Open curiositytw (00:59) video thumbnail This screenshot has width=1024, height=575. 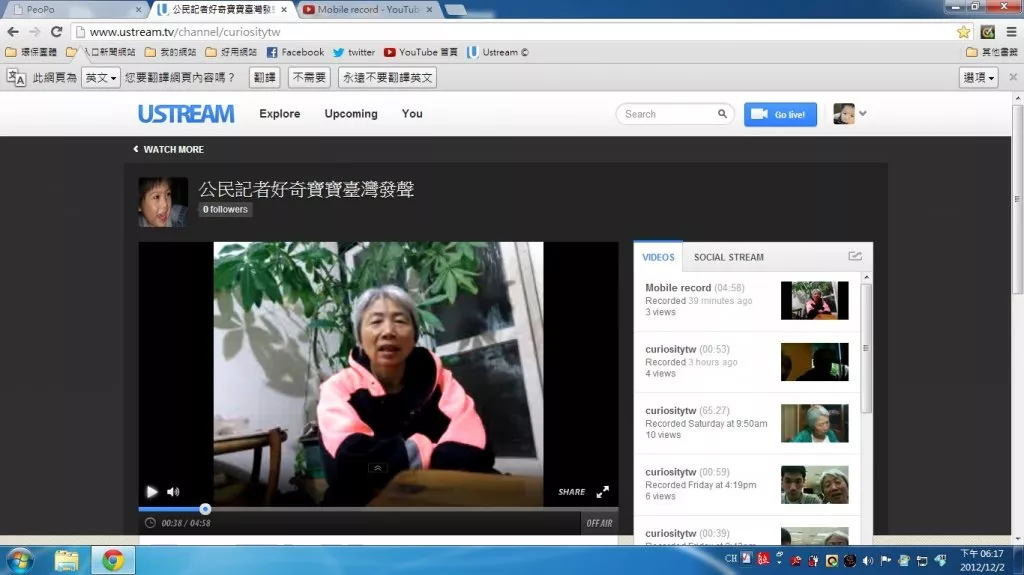(814, 485)
